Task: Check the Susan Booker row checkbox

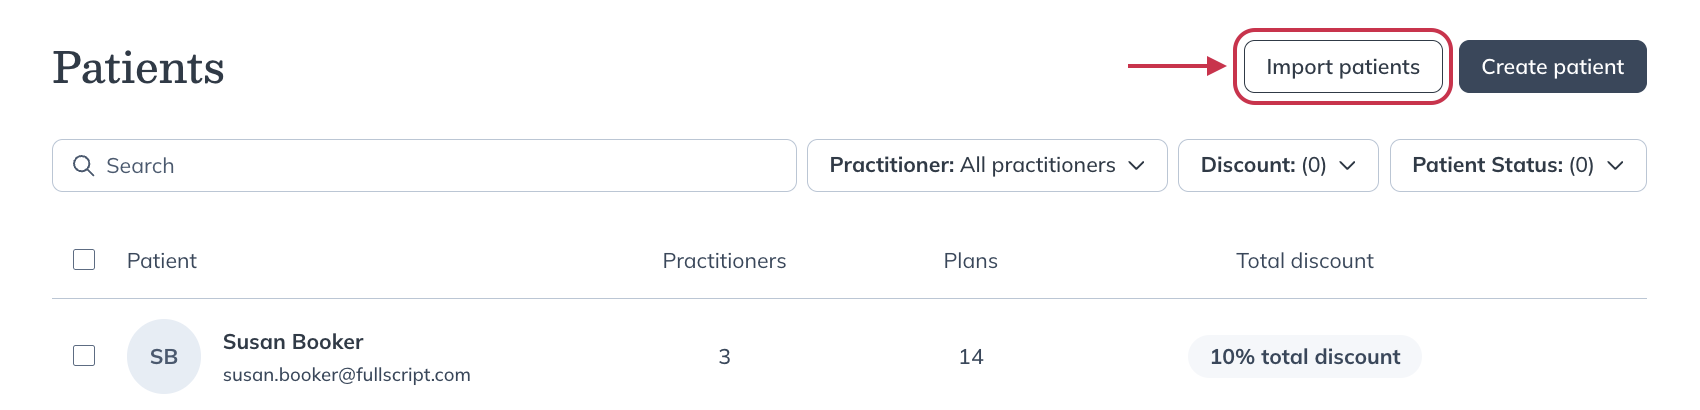Action: [x=84, y=356]
